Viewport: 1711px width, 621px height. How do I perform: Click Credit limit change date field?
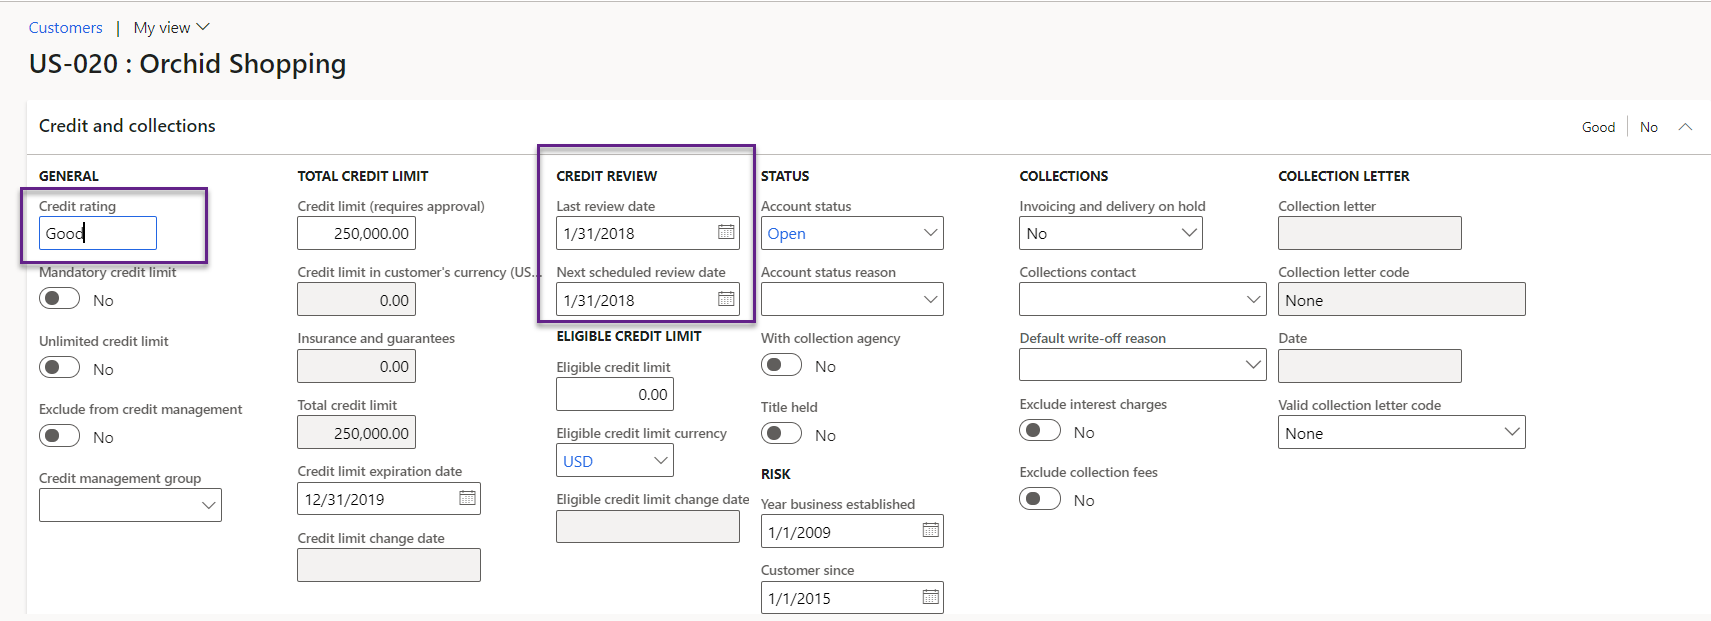tap(388, 565)
